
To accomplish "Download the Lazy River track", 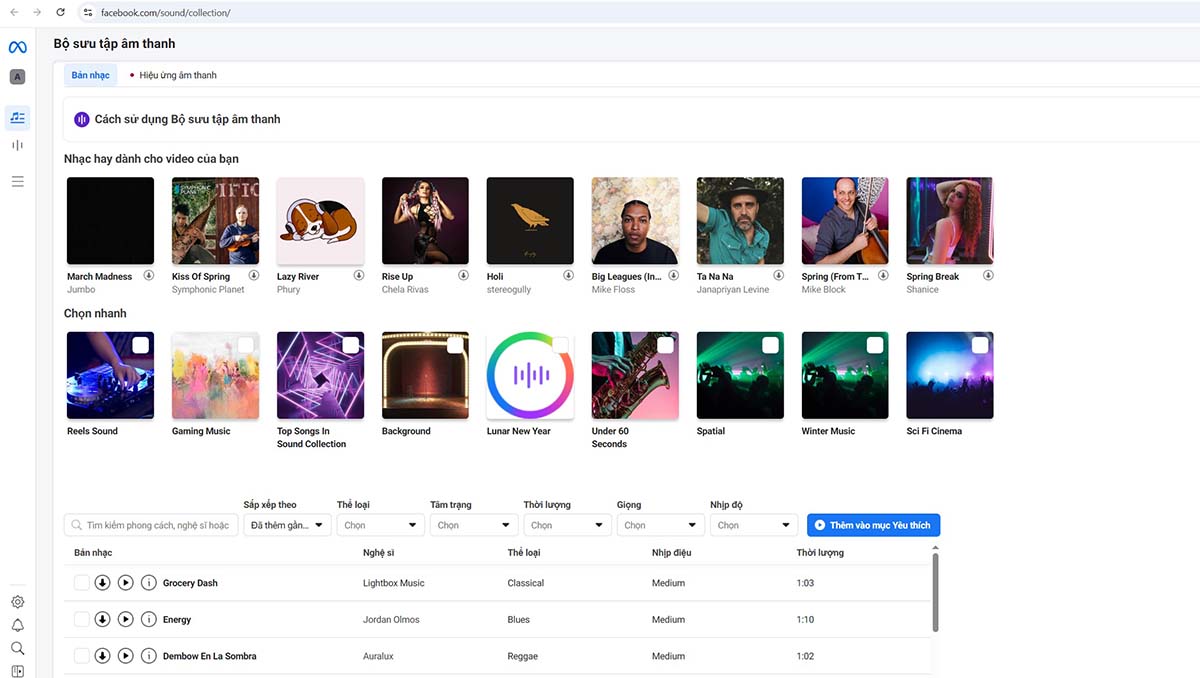I will click(x=358, y=275).
